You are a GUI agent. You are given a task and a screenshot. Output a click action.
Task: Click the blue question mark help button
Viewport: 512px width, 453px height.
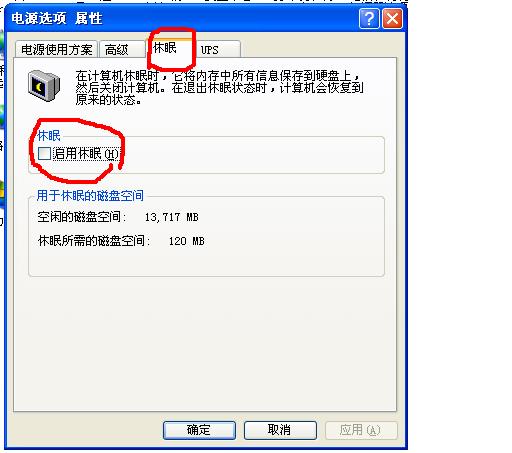pyautogui.click(x=369, y=19)
